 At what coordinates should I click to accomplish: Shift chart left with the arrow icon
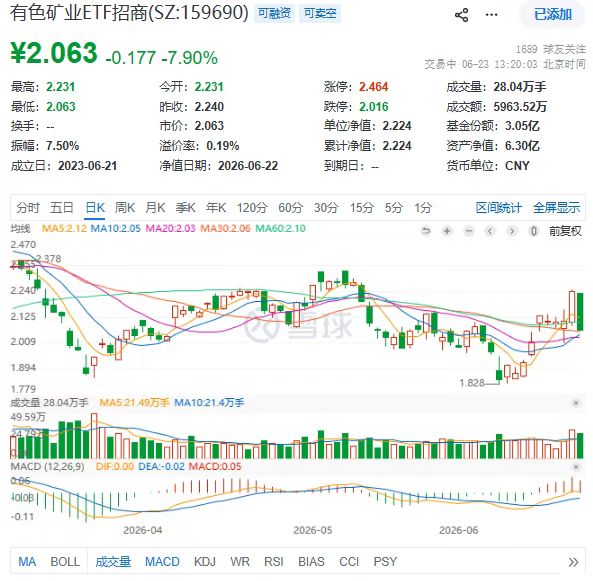tap(490, 231)
